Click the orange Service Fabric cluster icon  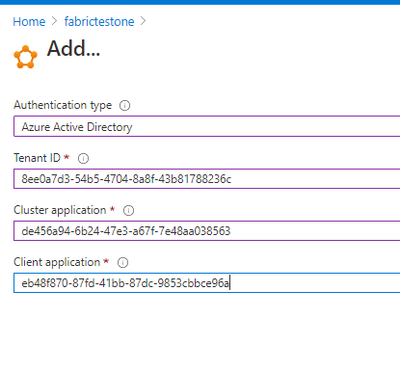click(25, 57)
